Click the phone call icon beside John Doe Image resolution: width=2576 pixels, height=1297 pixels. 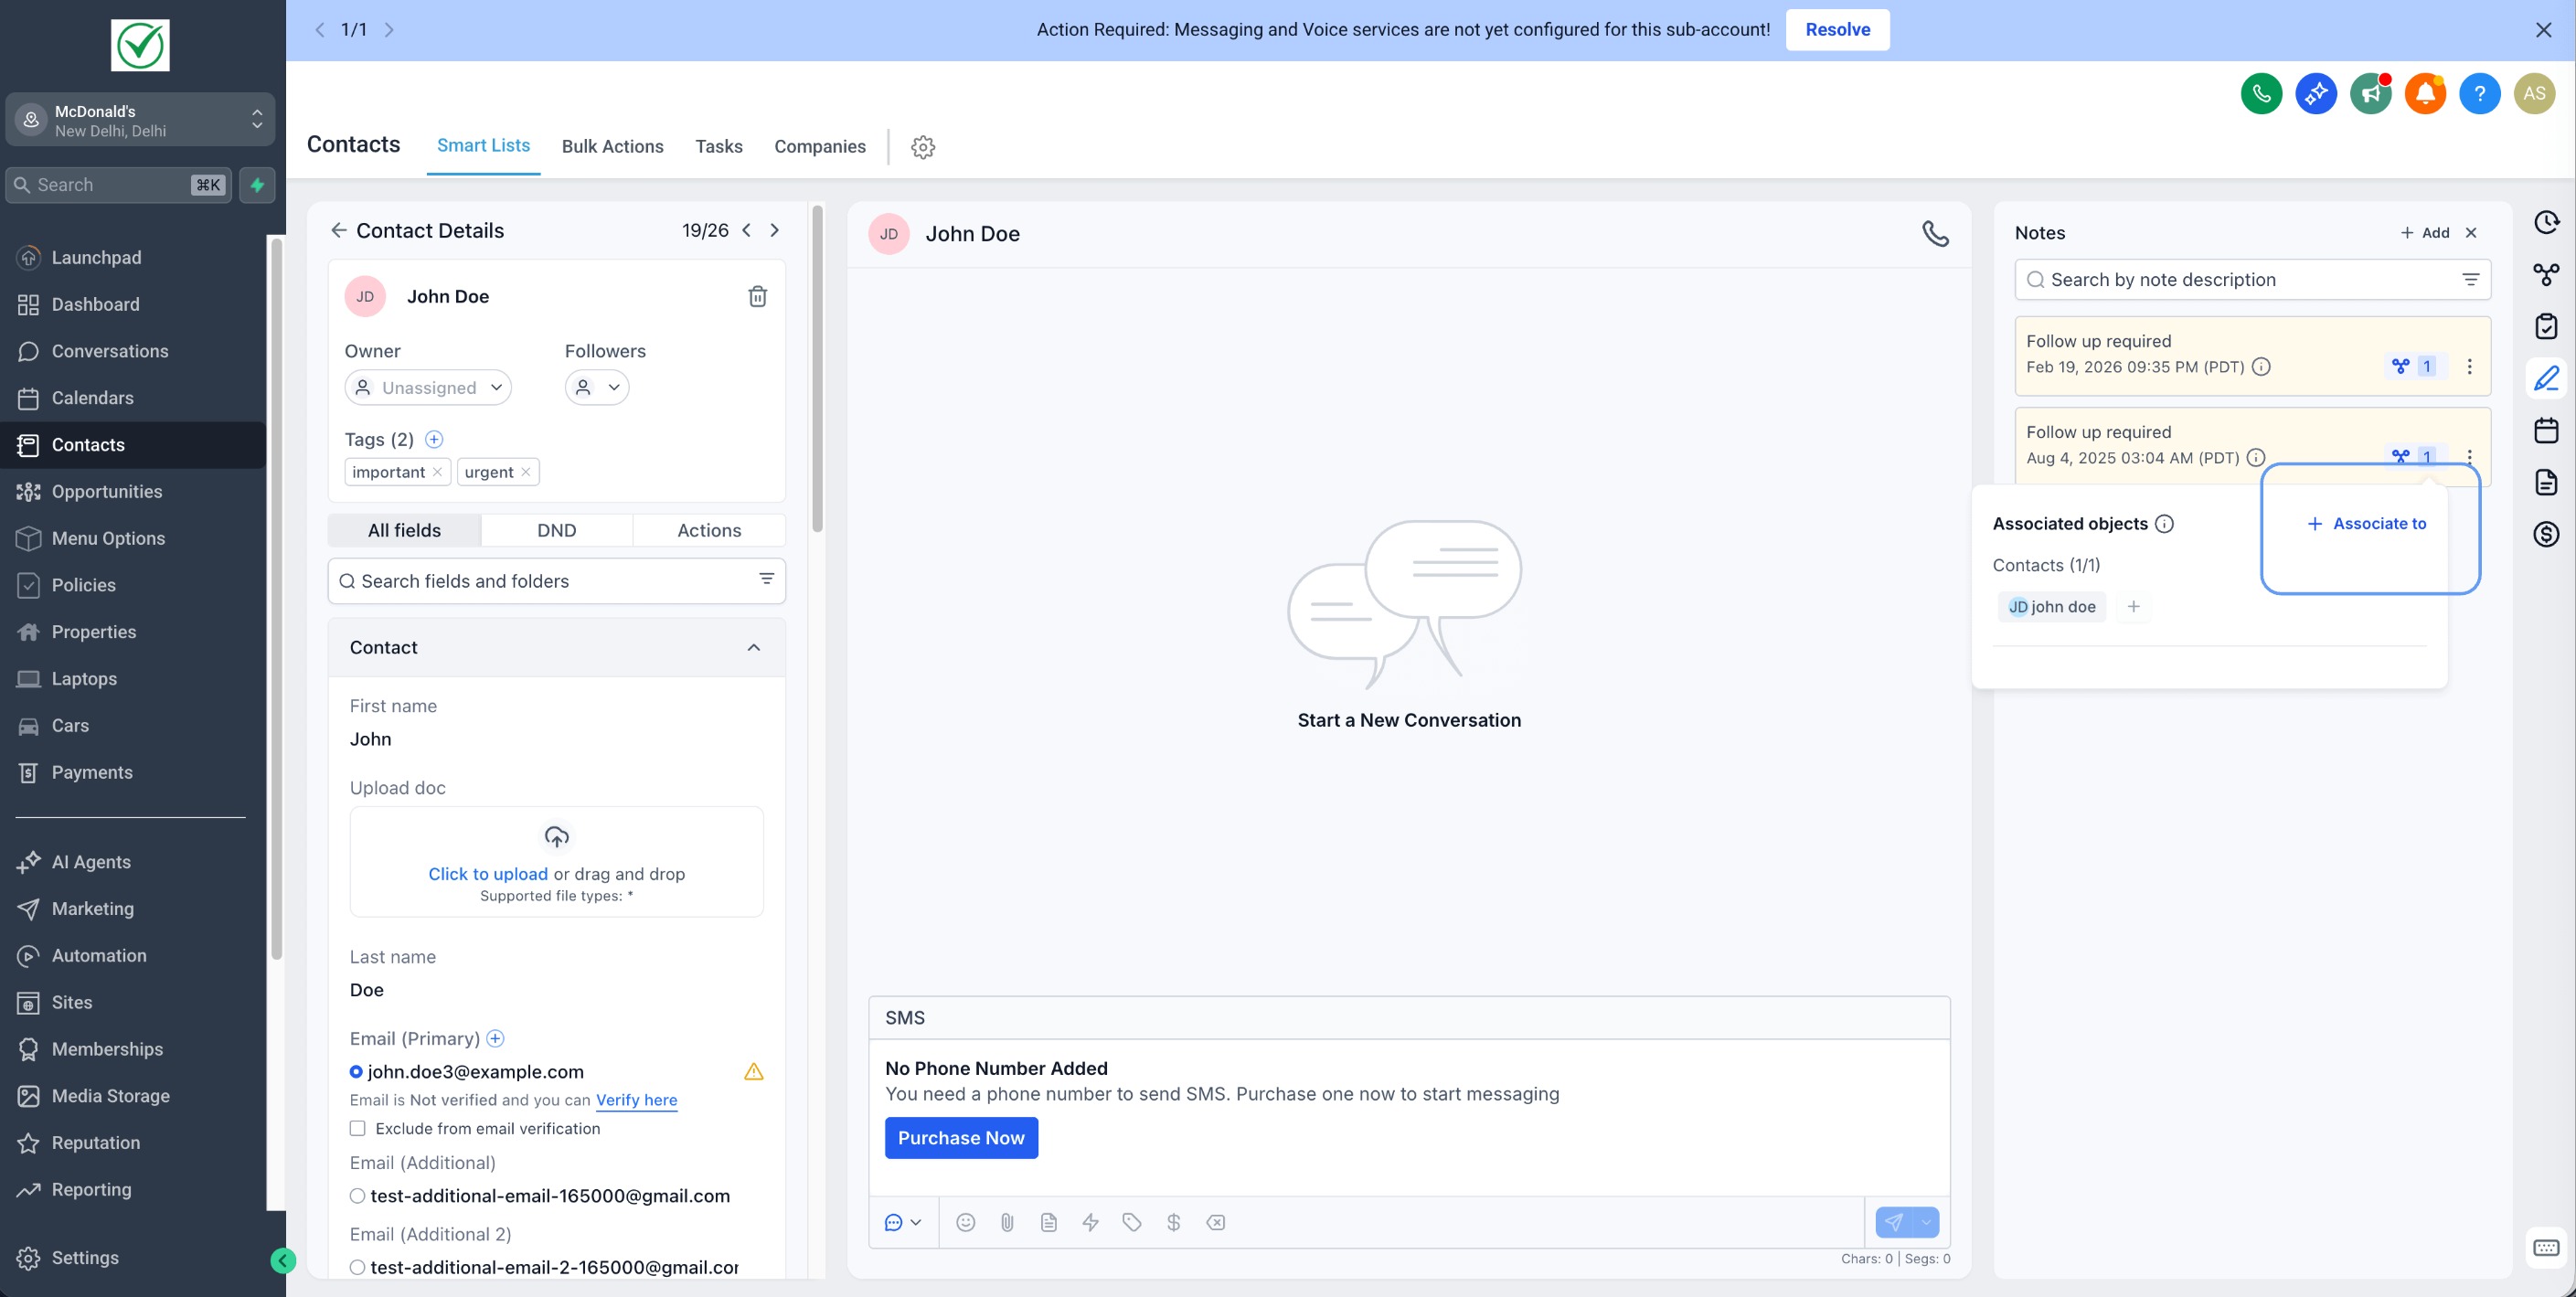tap(1935, 233)
